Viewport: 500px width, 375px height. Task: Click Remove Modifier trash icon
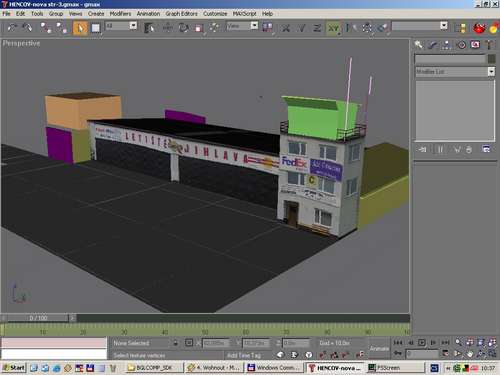tap(469, 150)
